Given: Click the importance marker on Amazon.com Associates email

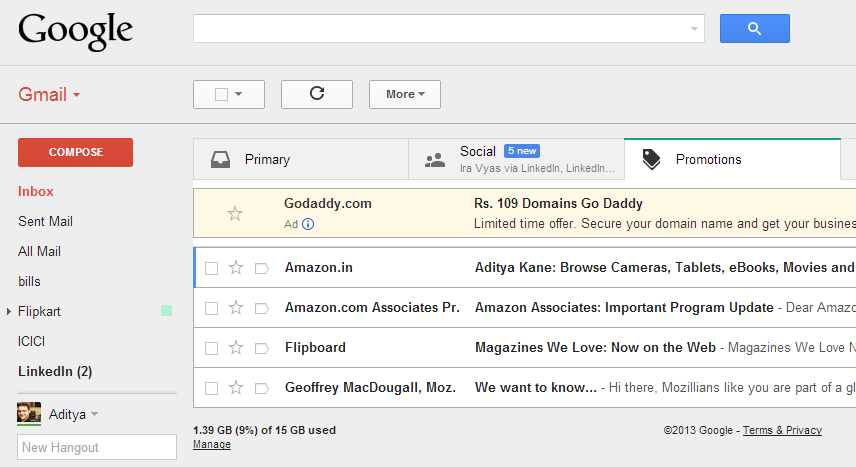Looking at the screenshot, I should coord(262,308).
